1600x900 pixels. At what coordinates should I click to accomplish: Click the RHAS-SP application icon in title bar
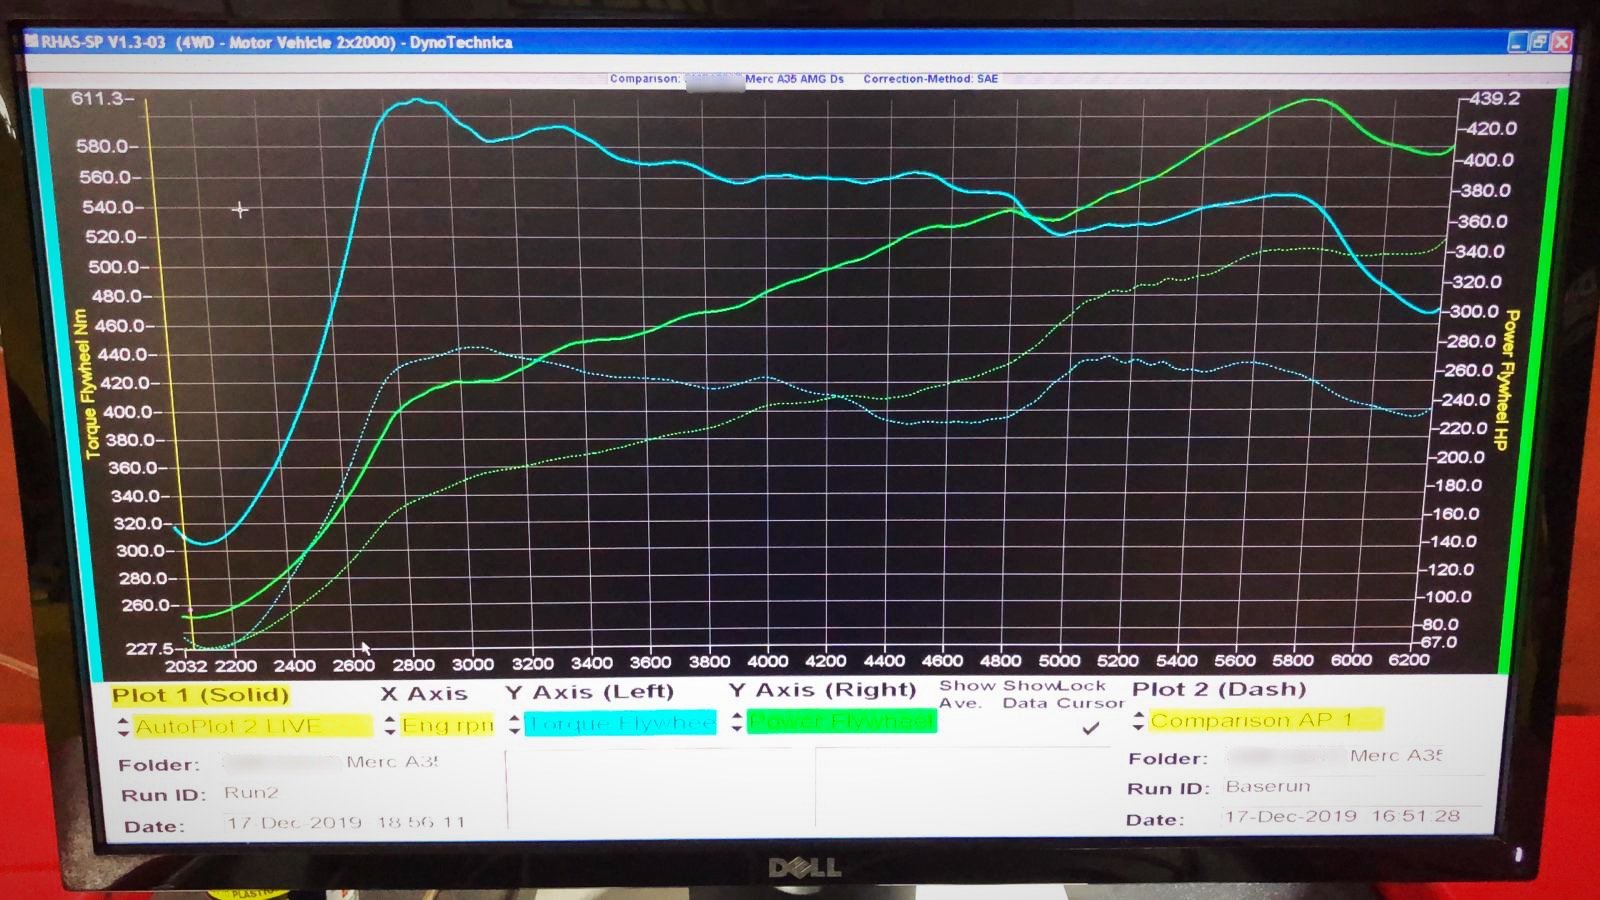pyautogui.click(x=31, y=41)
